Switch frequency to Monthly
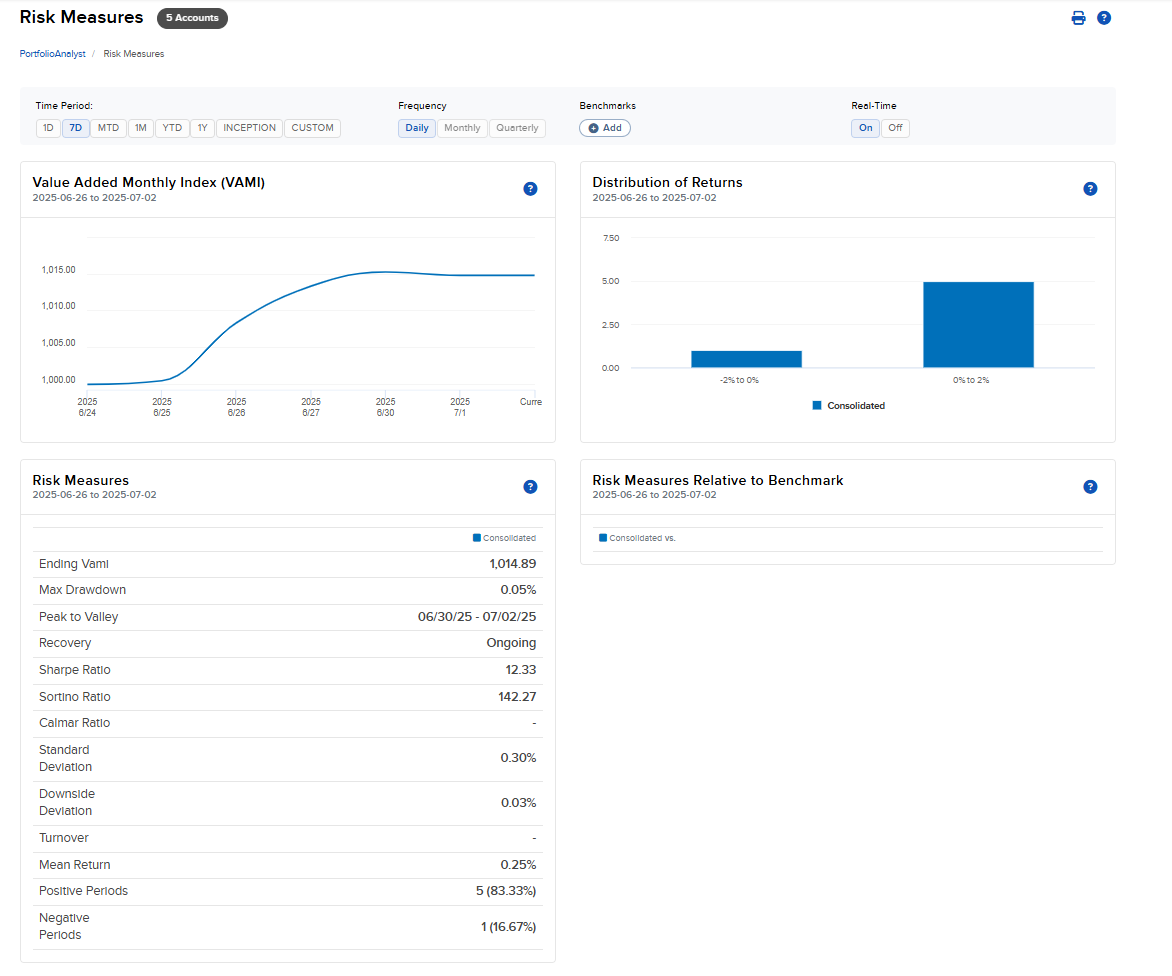The width and height of the screenshot is (1172, 976). tap(461, 128)
